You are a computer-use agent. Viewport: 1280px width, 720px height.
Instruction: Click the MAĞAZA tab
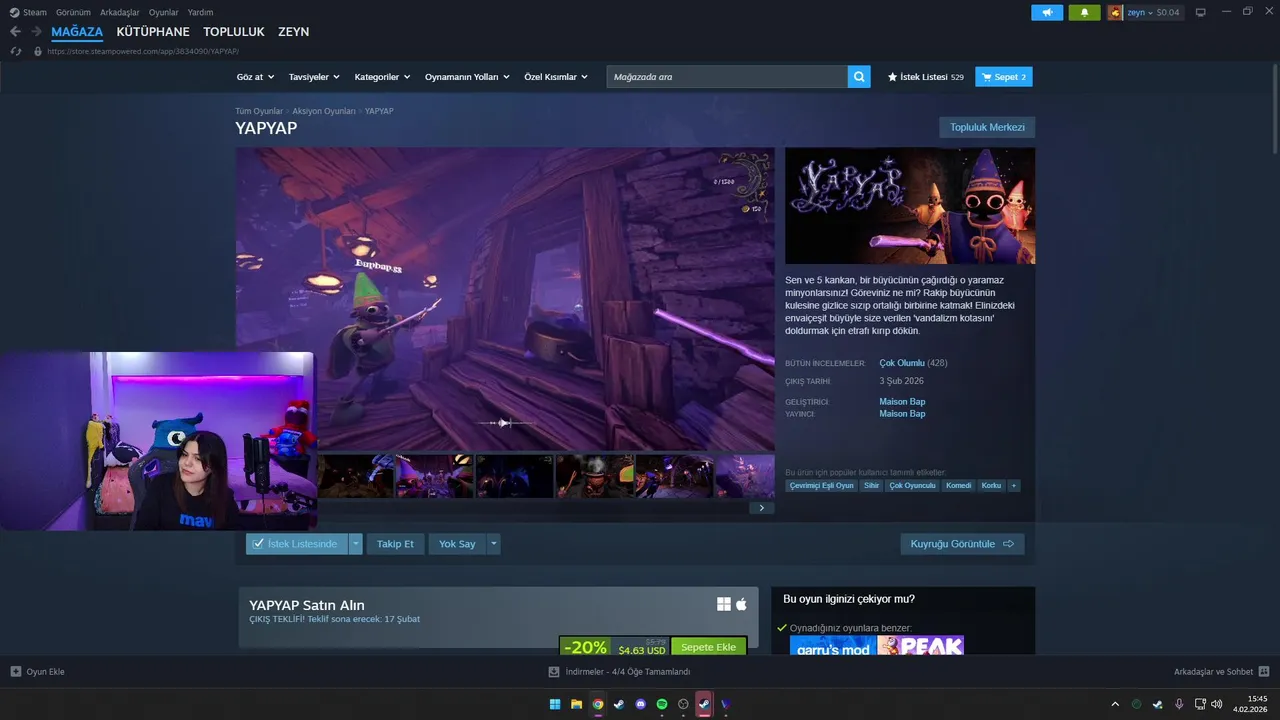(77, 32)
